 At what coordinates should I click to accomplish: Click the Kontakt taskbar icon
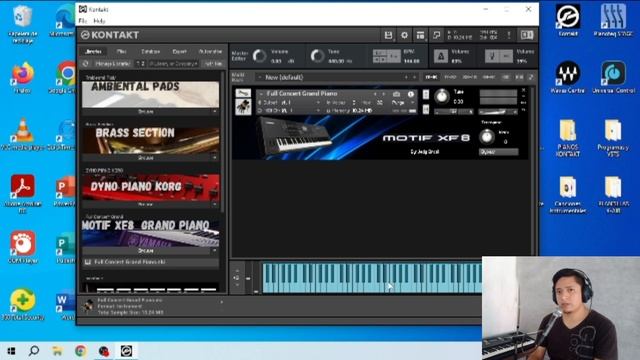(x=126, y=351)
